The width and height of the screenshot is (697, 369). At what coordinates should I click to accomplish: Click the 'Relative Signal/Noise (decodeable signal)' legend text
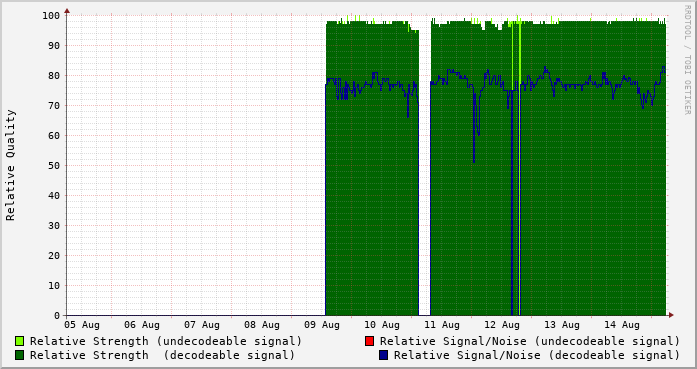point(537,355)
